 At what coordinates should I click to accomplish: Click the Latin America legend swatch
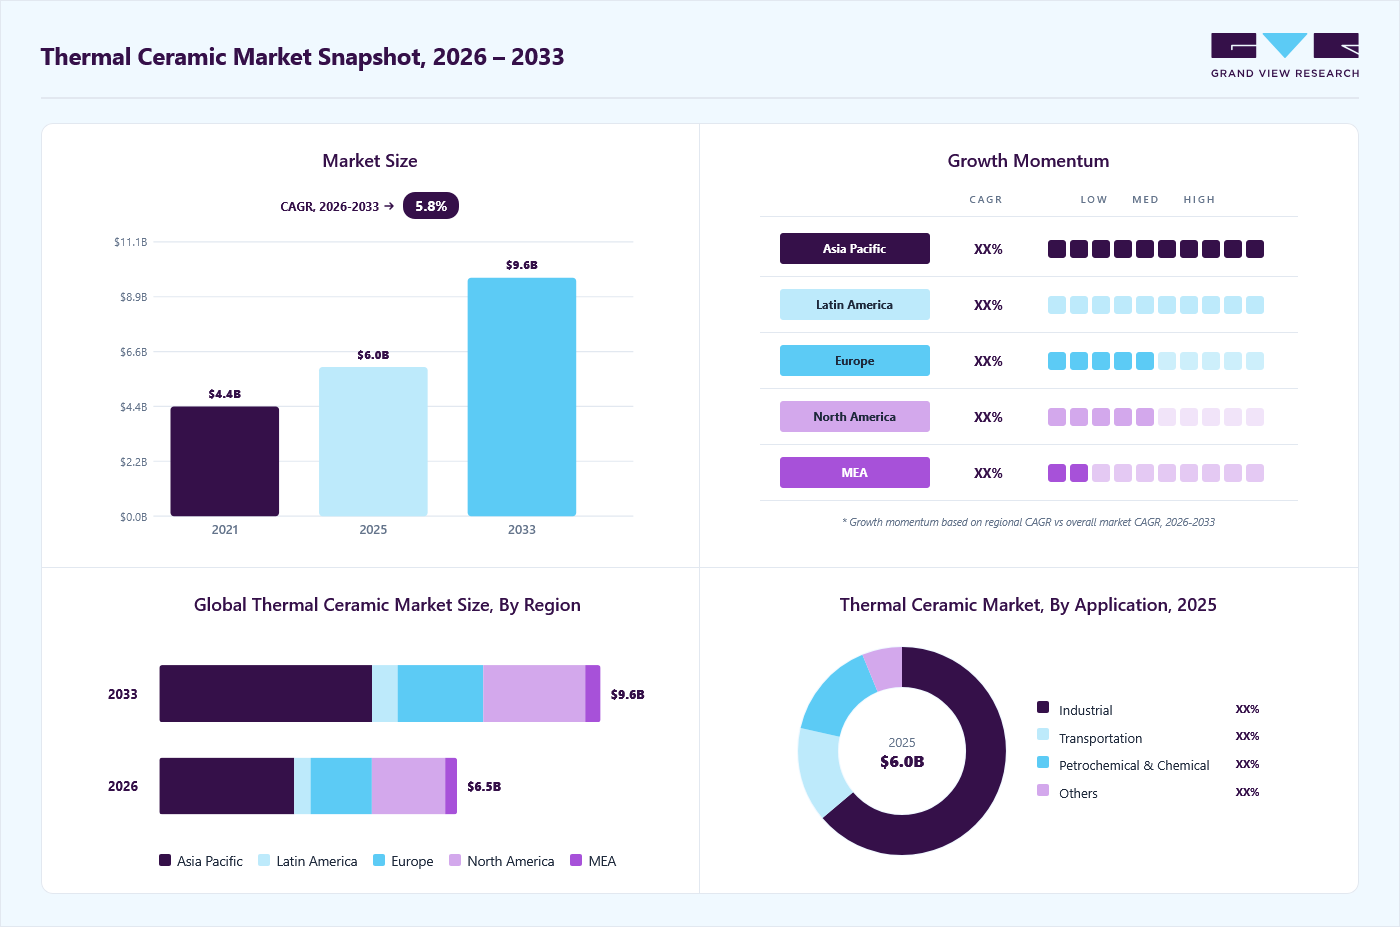(x=264, y=860)
